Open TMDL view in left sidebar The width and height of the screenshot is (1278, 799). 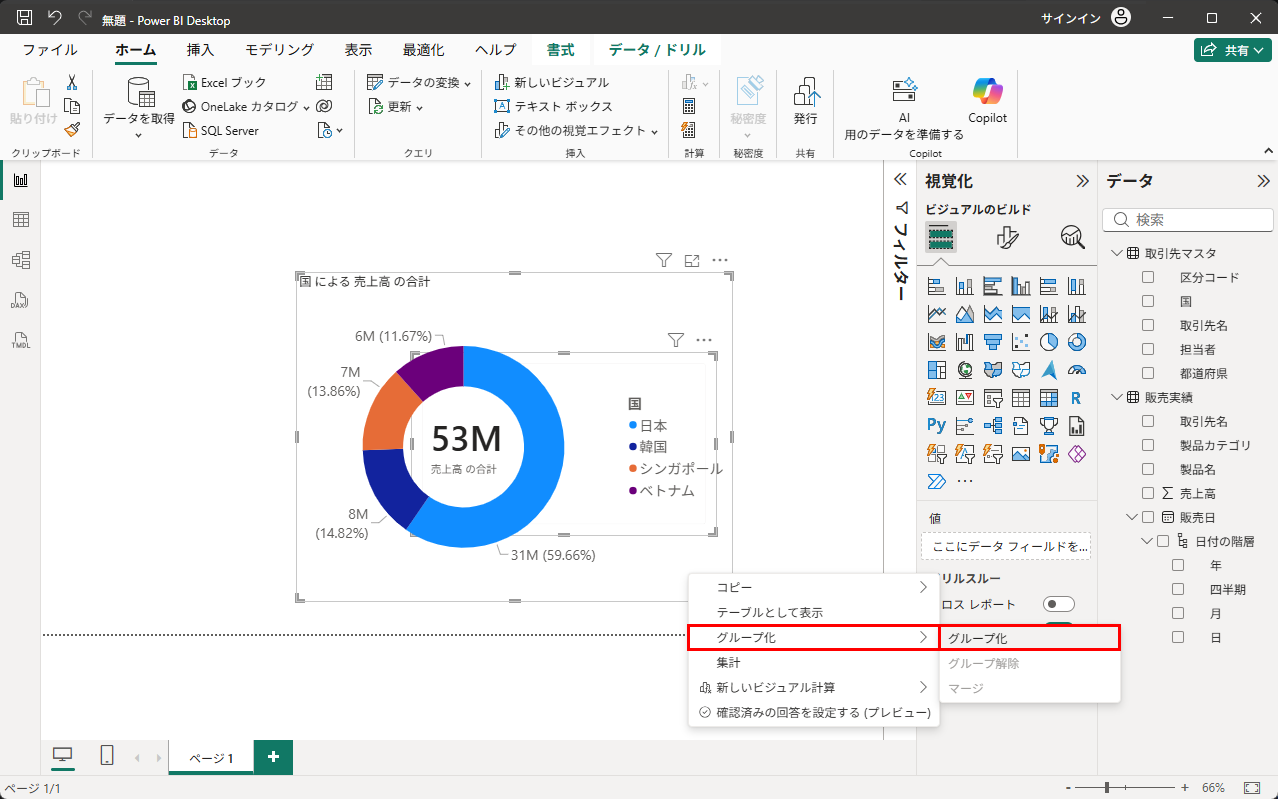coord(20,340)
